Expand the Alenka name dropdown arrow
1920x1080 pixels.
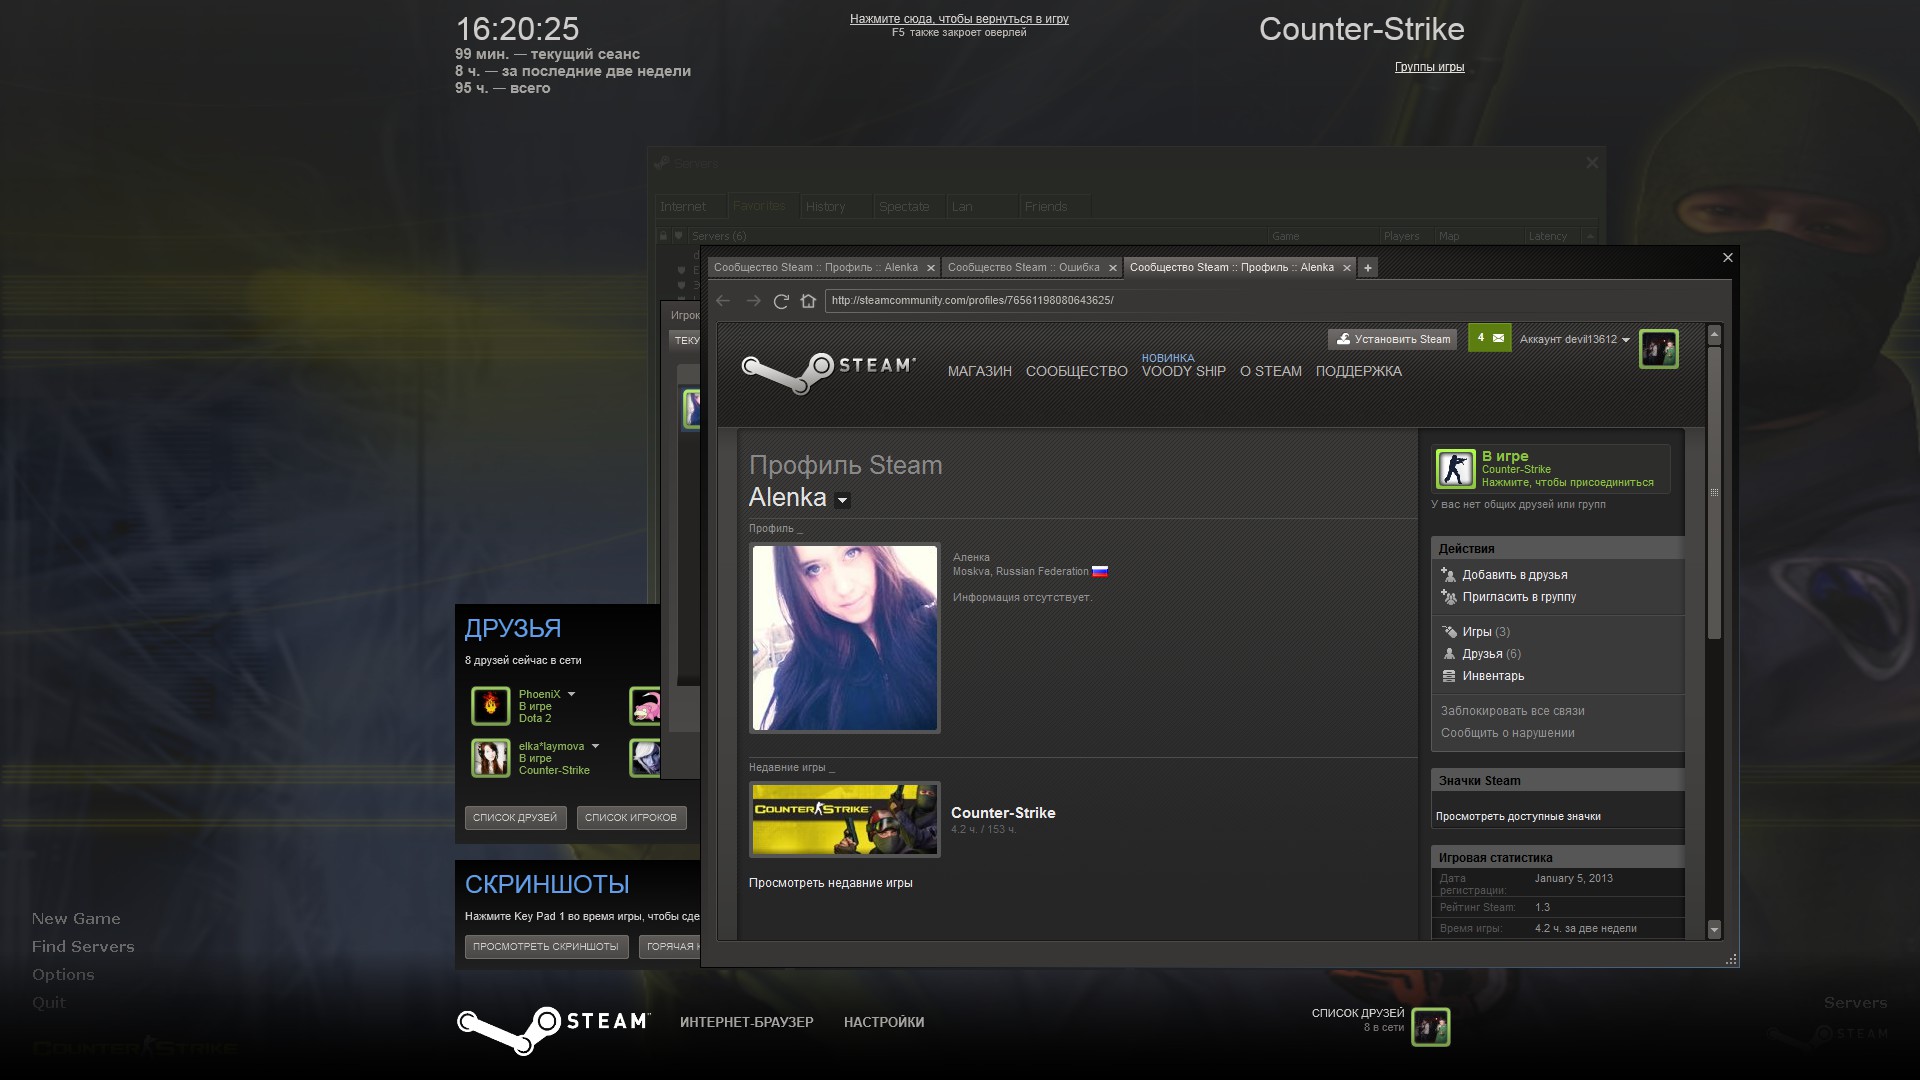842,501
